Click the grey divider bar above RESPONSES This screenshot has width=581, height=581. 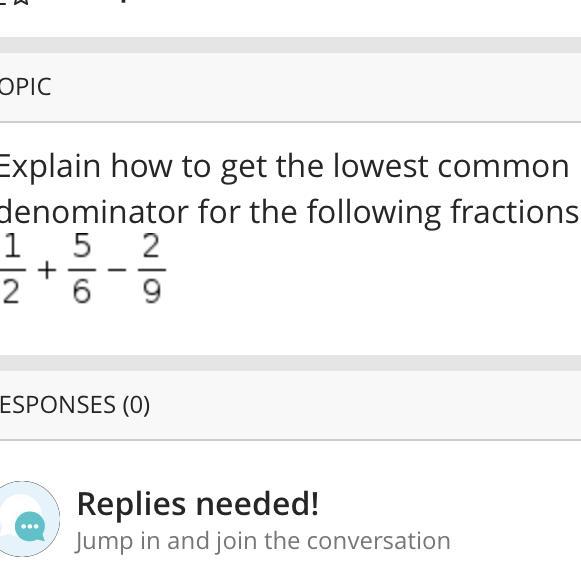[x=290, y=363]
